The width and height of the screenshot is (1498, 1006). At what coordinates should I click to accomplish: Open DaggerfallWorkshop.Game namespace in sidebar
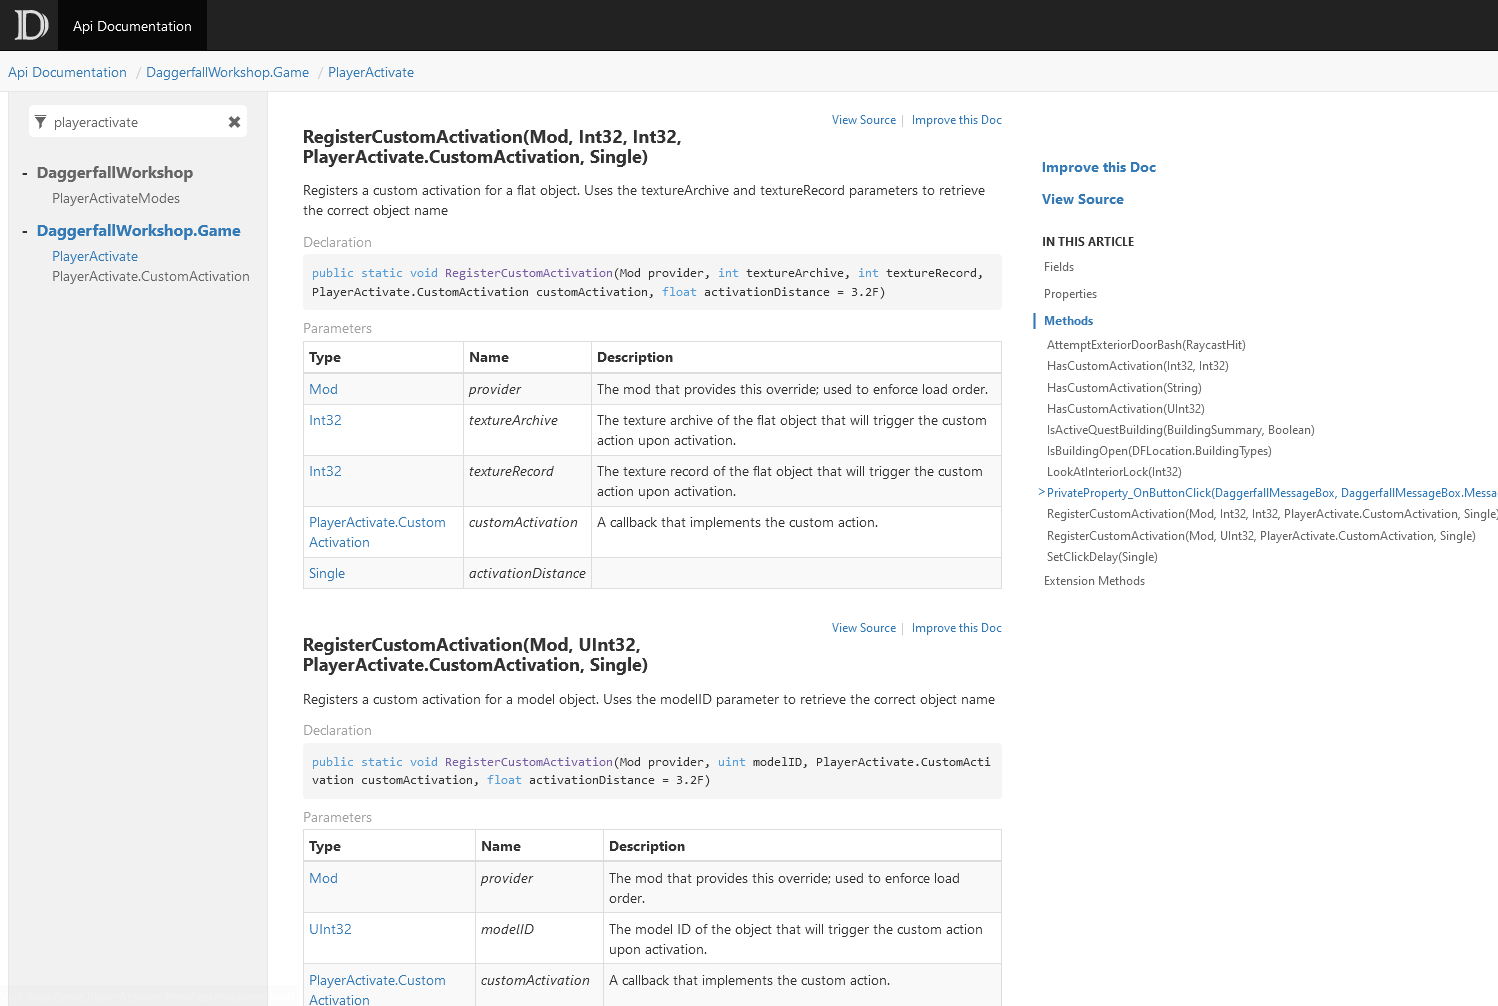(x=139, y=231)
